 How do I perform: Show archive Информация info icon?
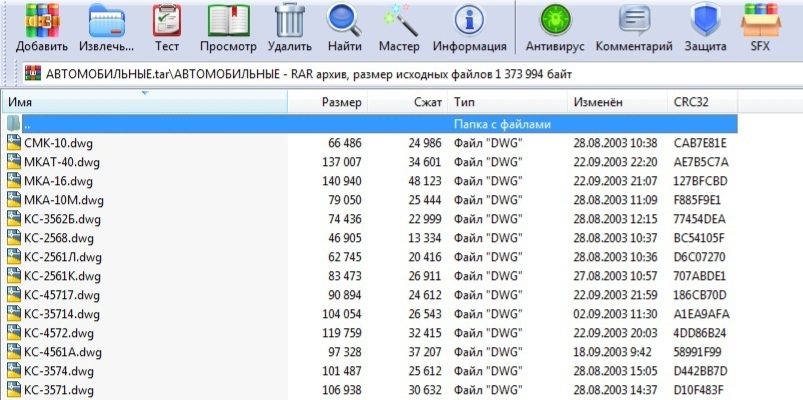coord(469,20)
